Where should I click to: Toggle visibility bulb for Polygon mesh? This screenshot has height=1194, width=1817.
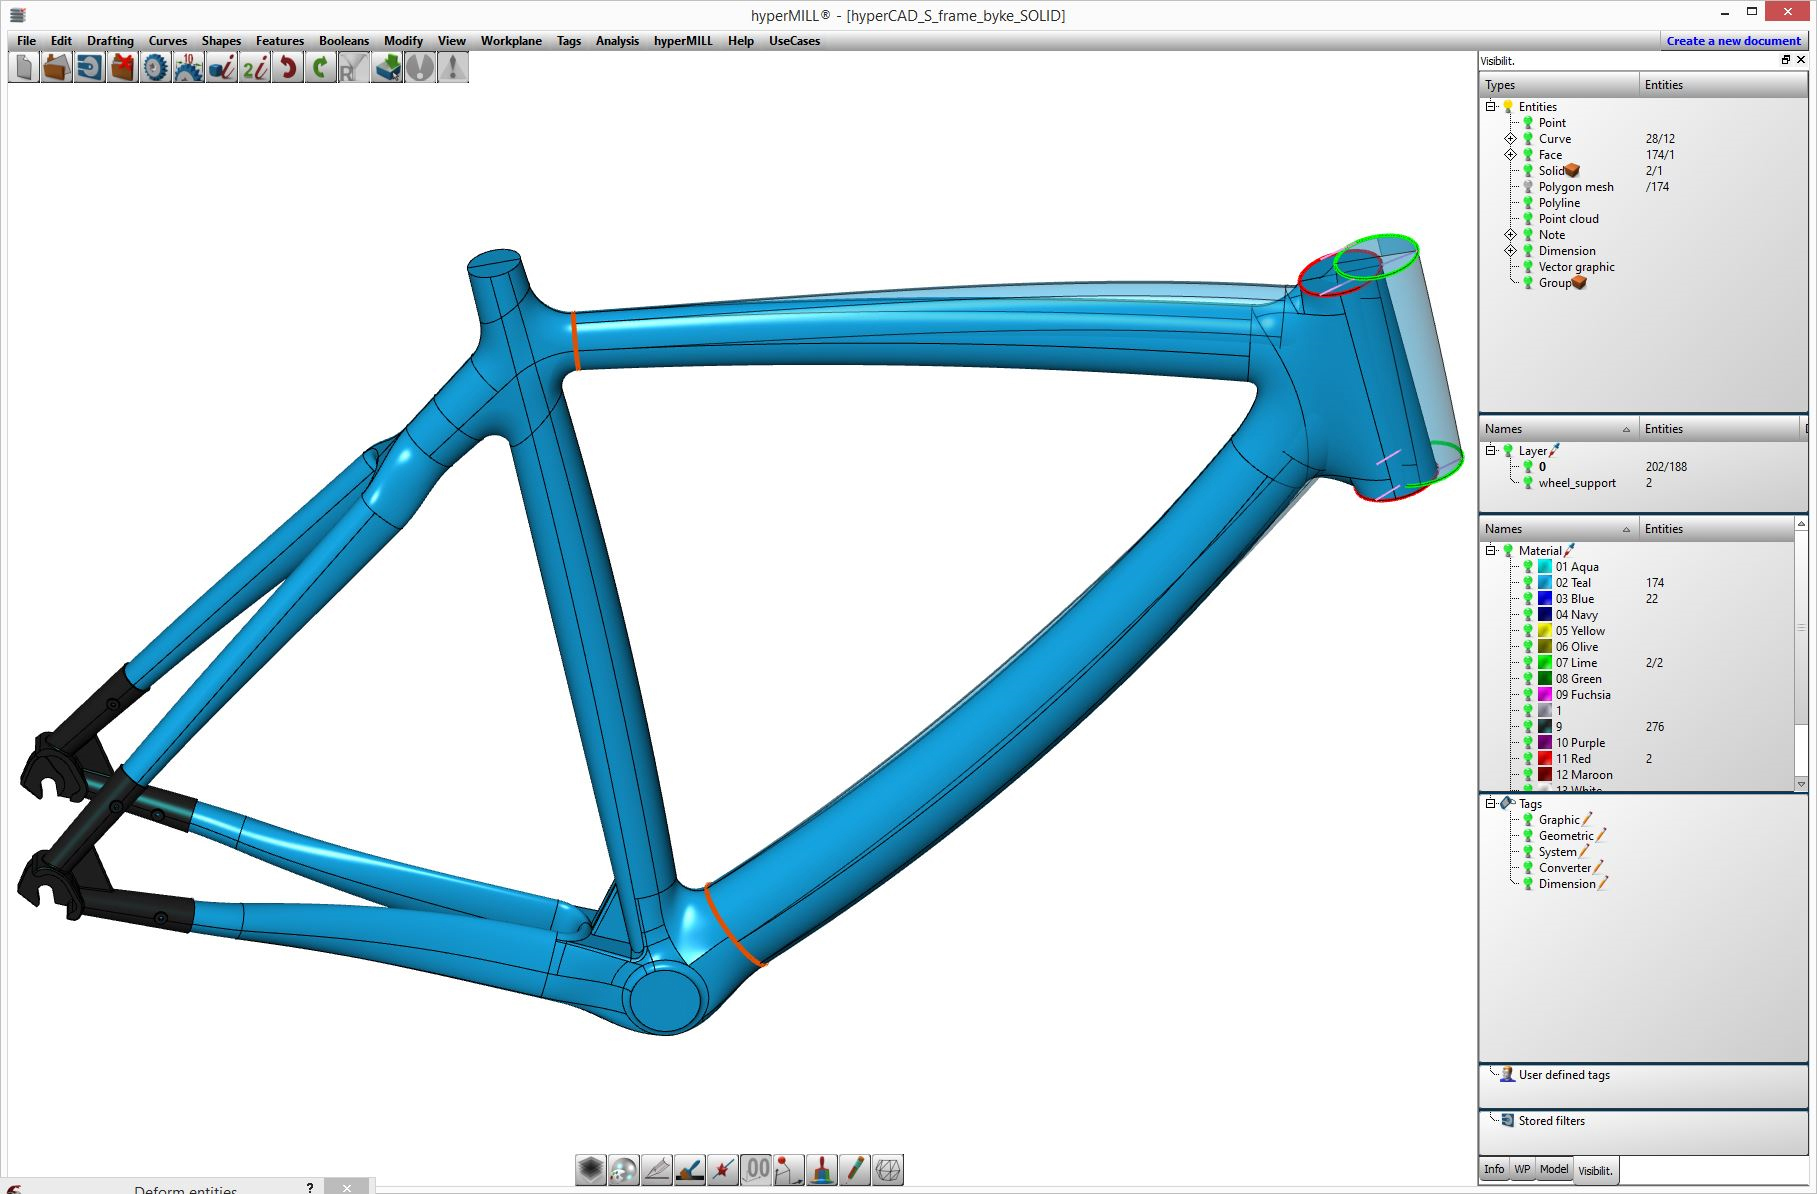1528,187
